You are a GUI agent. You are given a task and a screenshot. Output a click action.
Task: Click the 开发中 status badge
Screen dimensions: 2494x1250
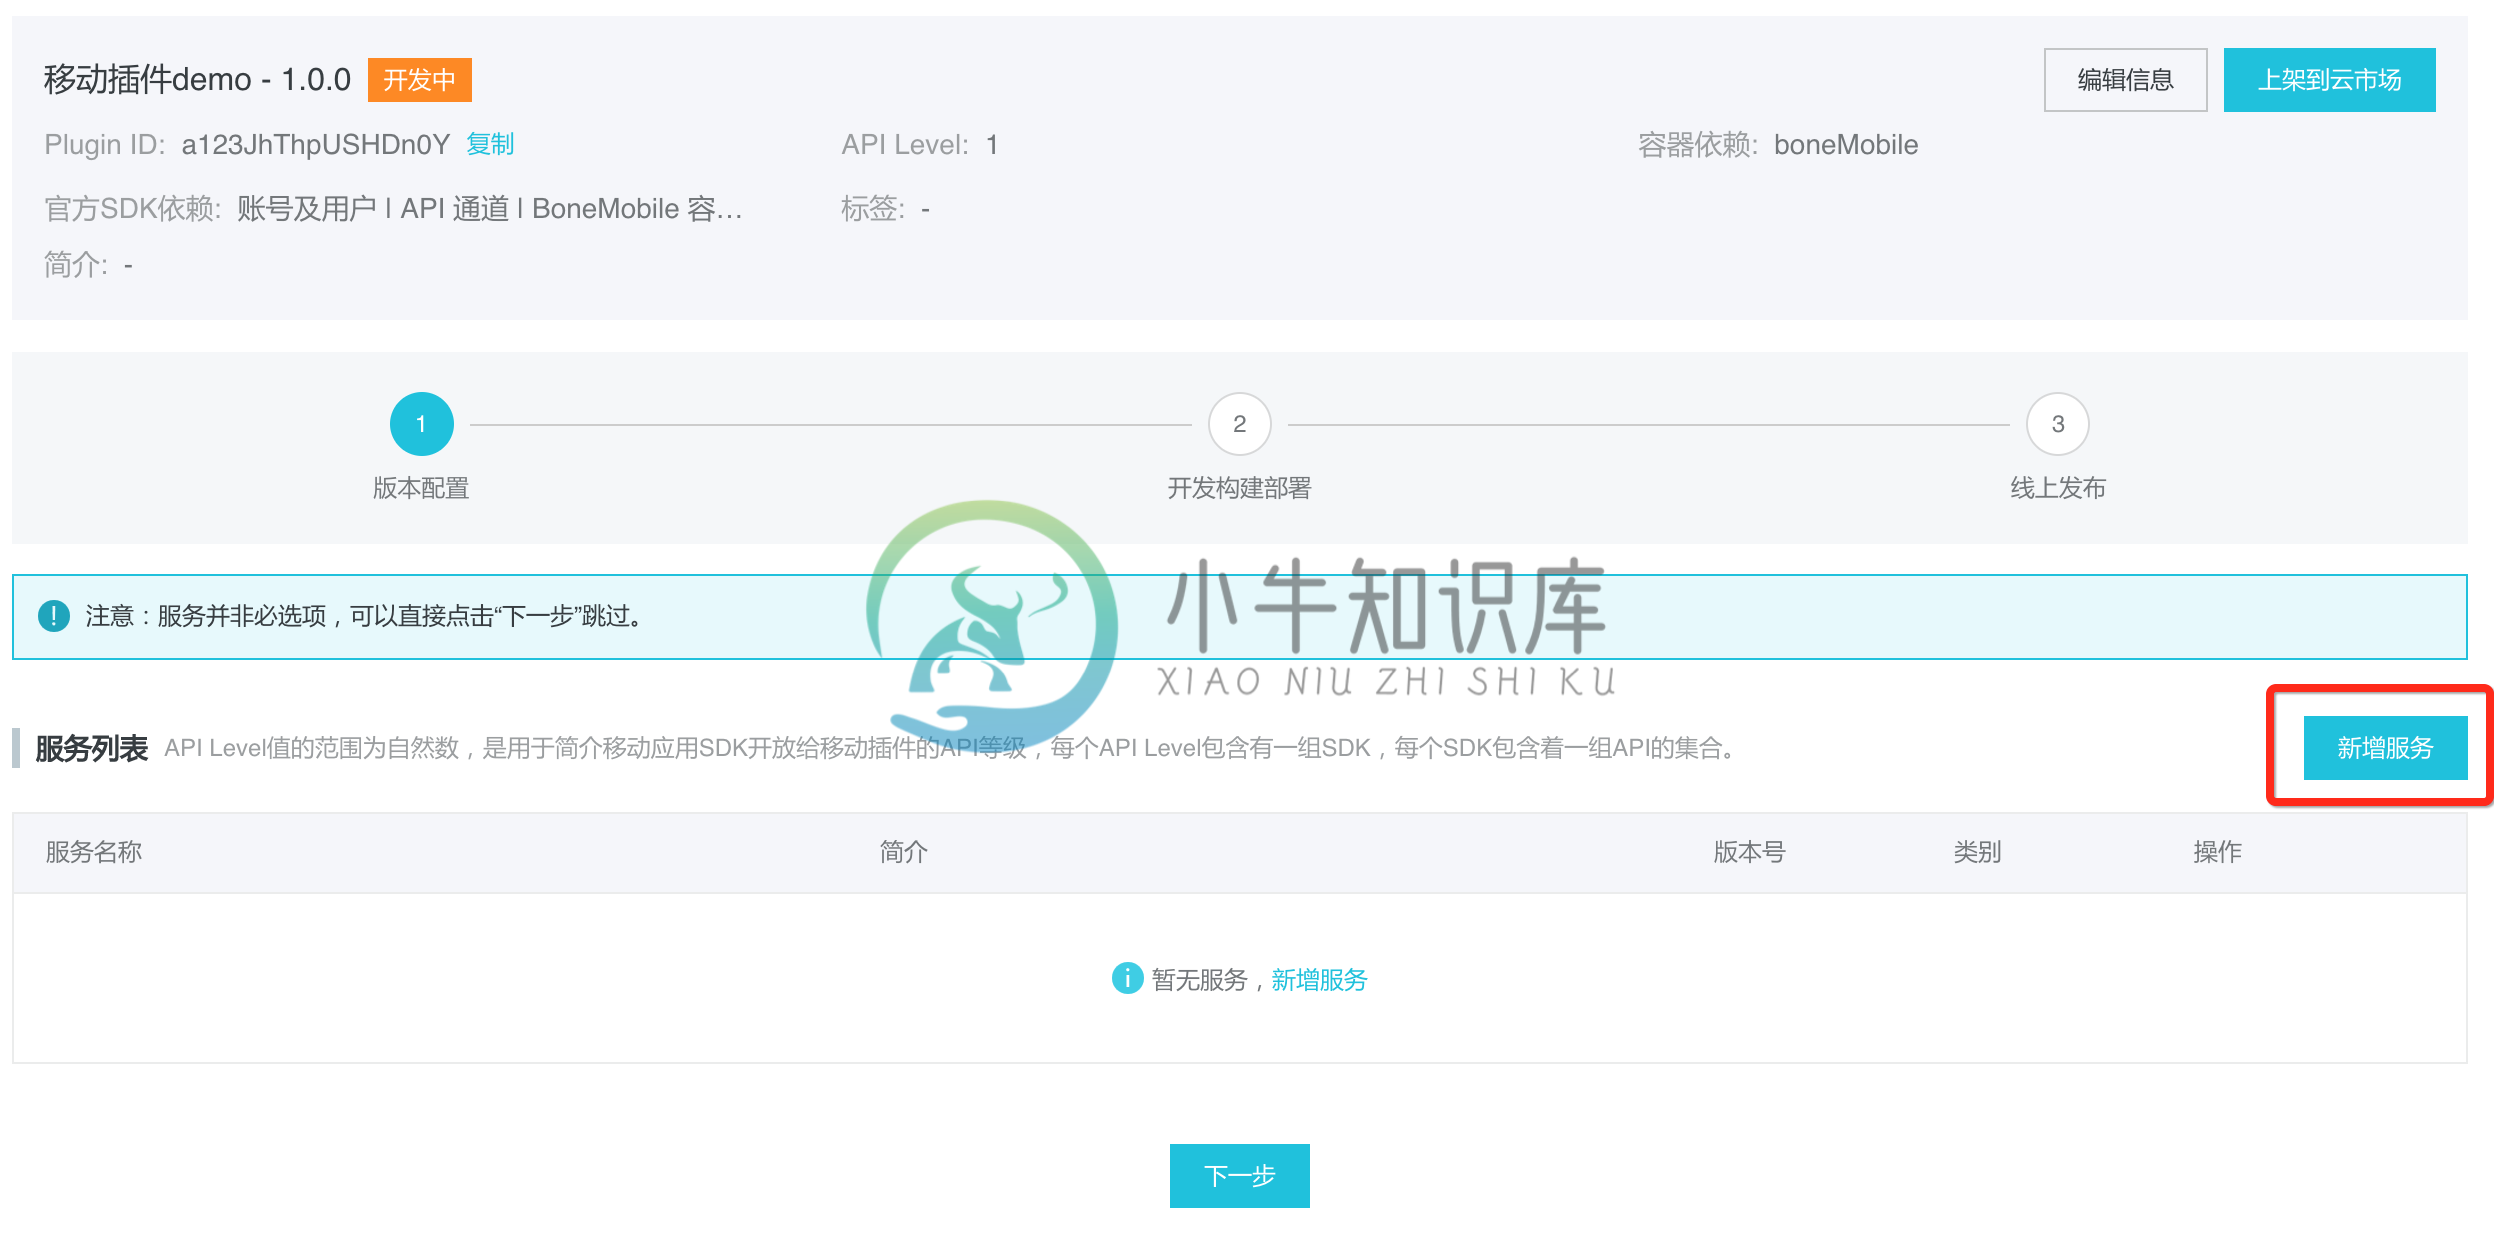[x=419, y=80]
